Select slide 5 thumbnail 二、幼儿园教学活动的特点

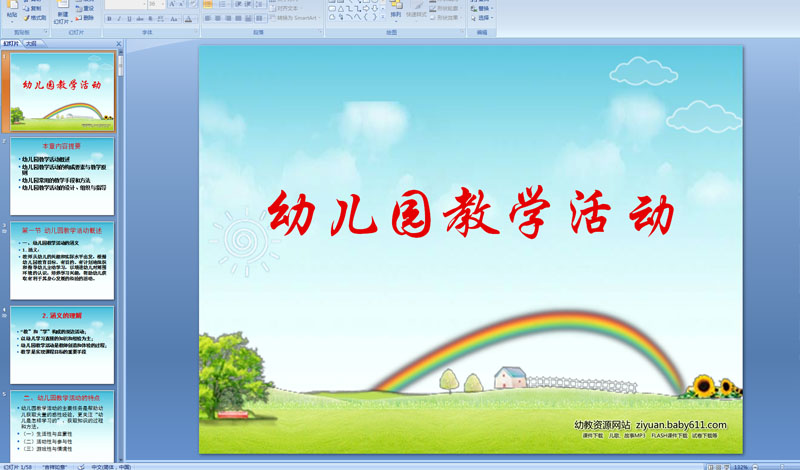[62, 427]
